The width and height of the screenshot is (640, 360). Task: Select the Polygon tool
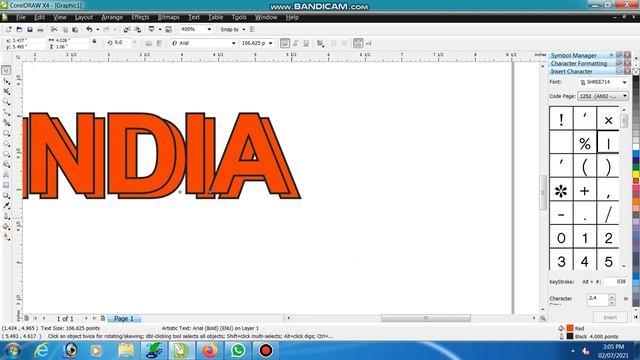6,154
